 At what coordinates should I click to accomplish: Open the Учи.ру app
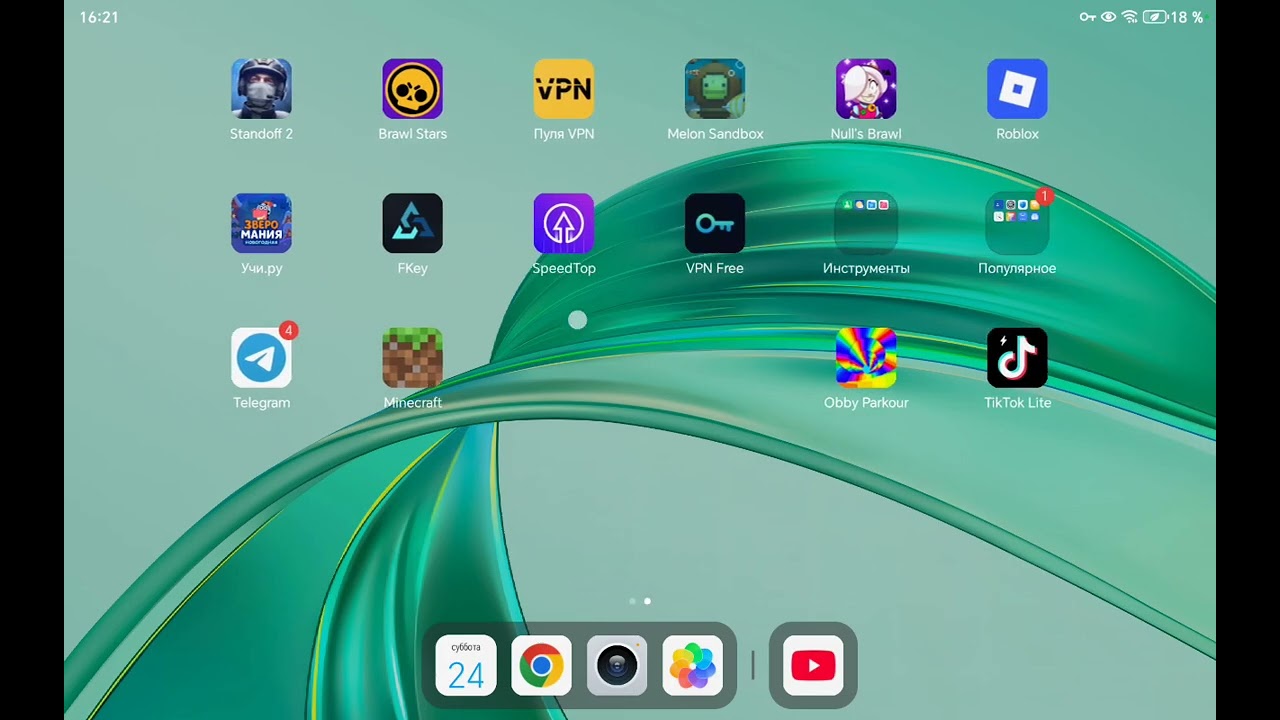tap(261, 223)
